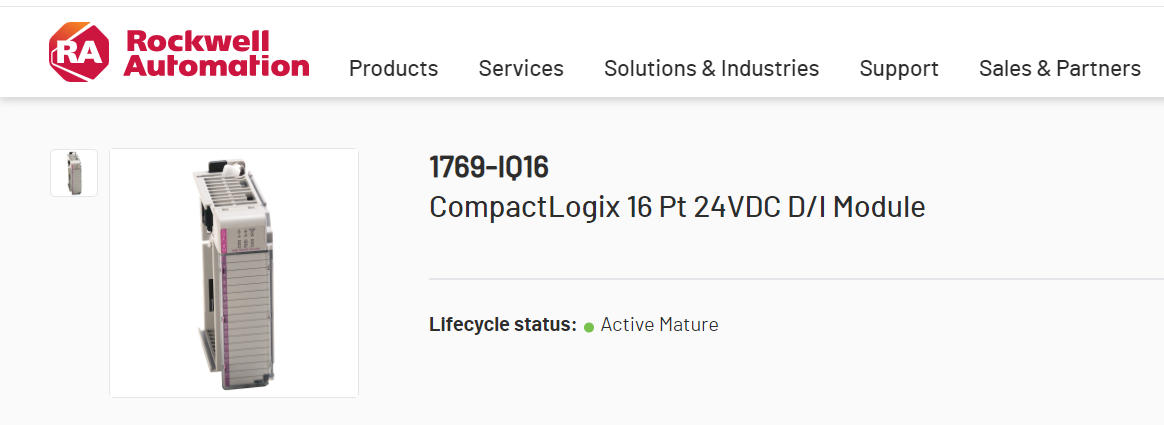
Task: Open the Sales & Partners menu
Action: pos(1059,68)
